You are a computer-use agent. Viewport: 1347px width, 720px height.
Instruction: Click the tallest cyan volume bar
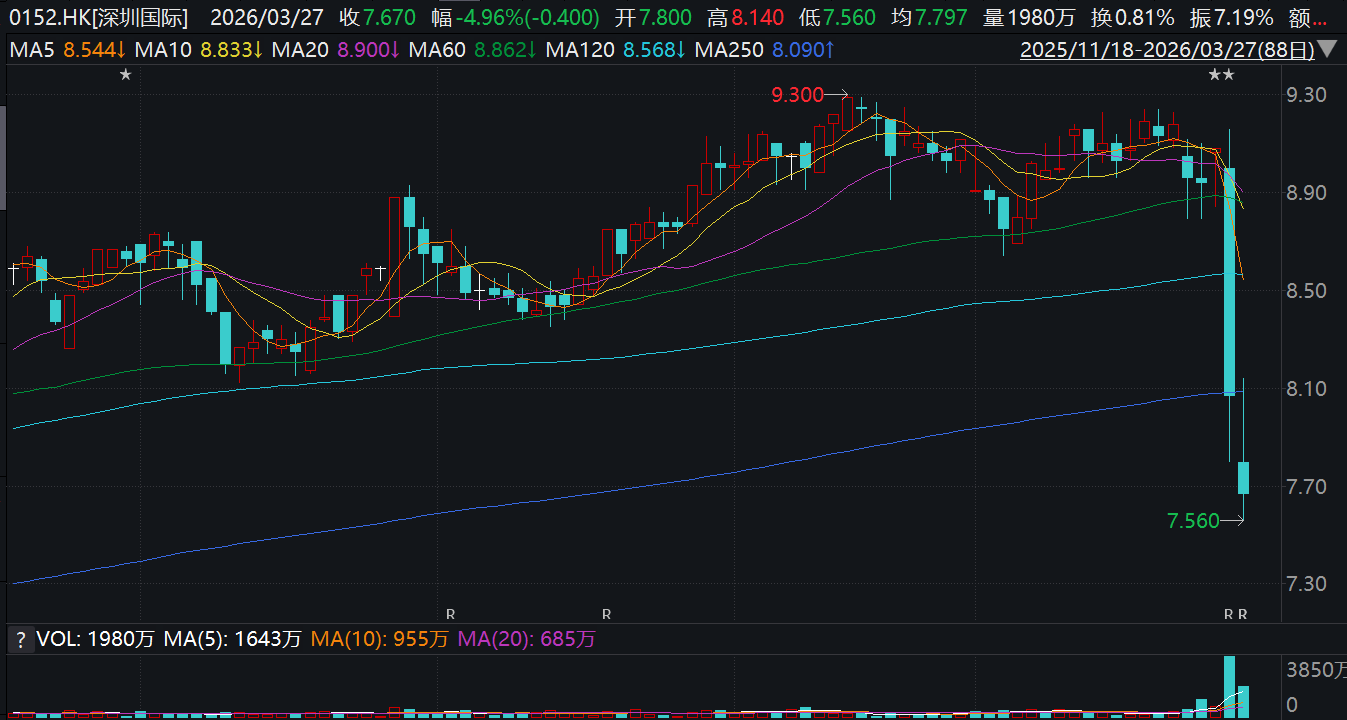(x=1229, y=686)
